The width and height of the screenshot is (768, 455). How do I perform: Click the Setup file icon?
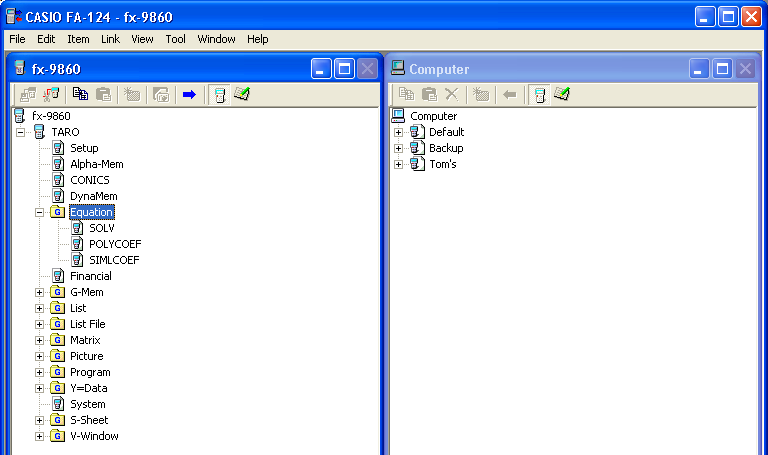58,148
